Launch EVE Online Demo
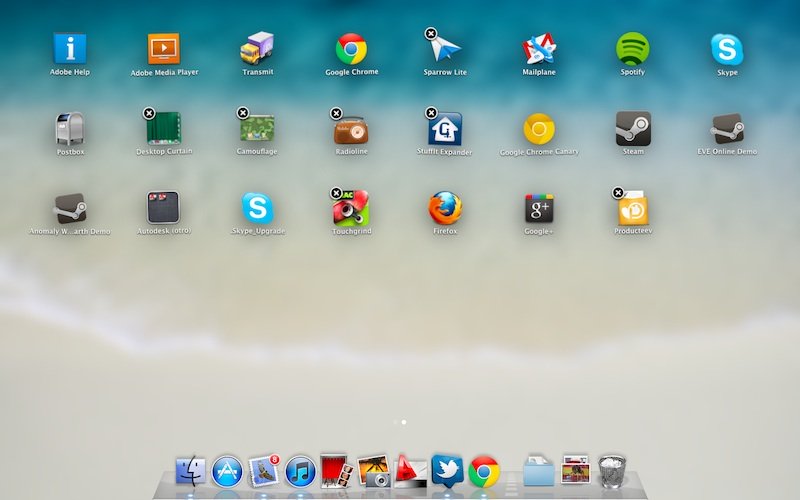The height and width of the screenshot is (500, 800). 726,129
